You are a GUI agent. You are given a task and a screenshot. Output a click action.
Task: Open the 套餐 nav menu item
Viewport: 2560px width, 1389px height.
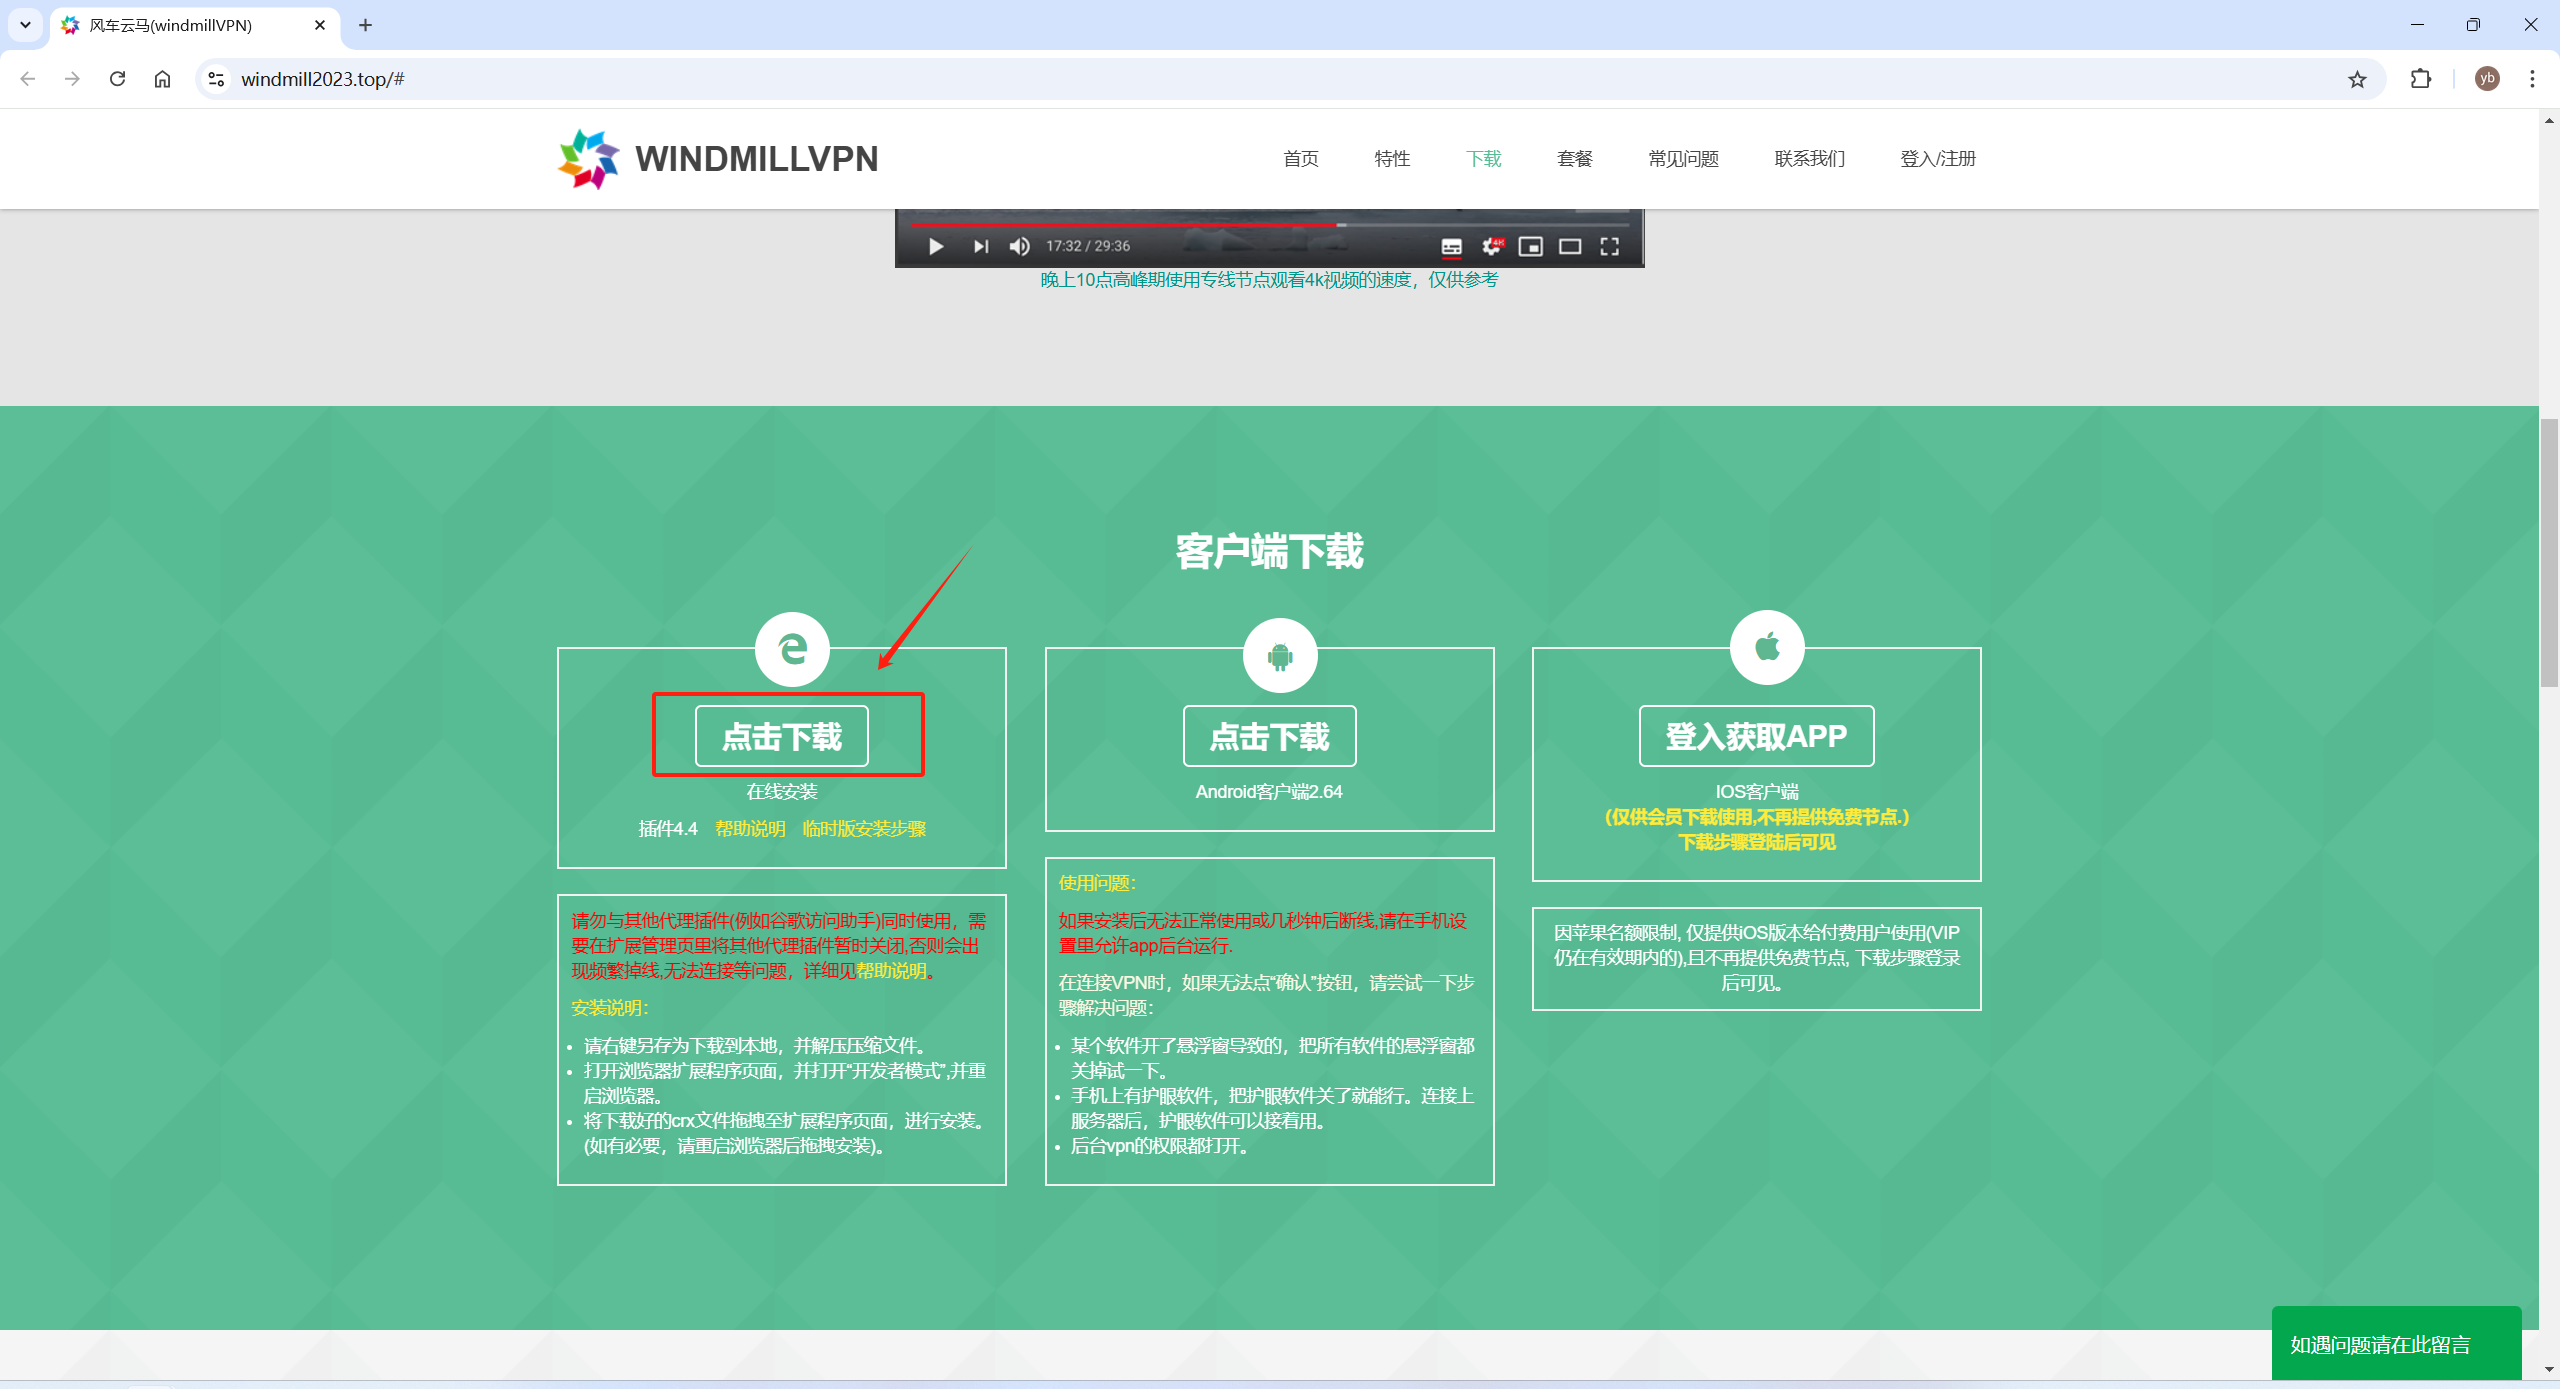(x=1574, y=159)
